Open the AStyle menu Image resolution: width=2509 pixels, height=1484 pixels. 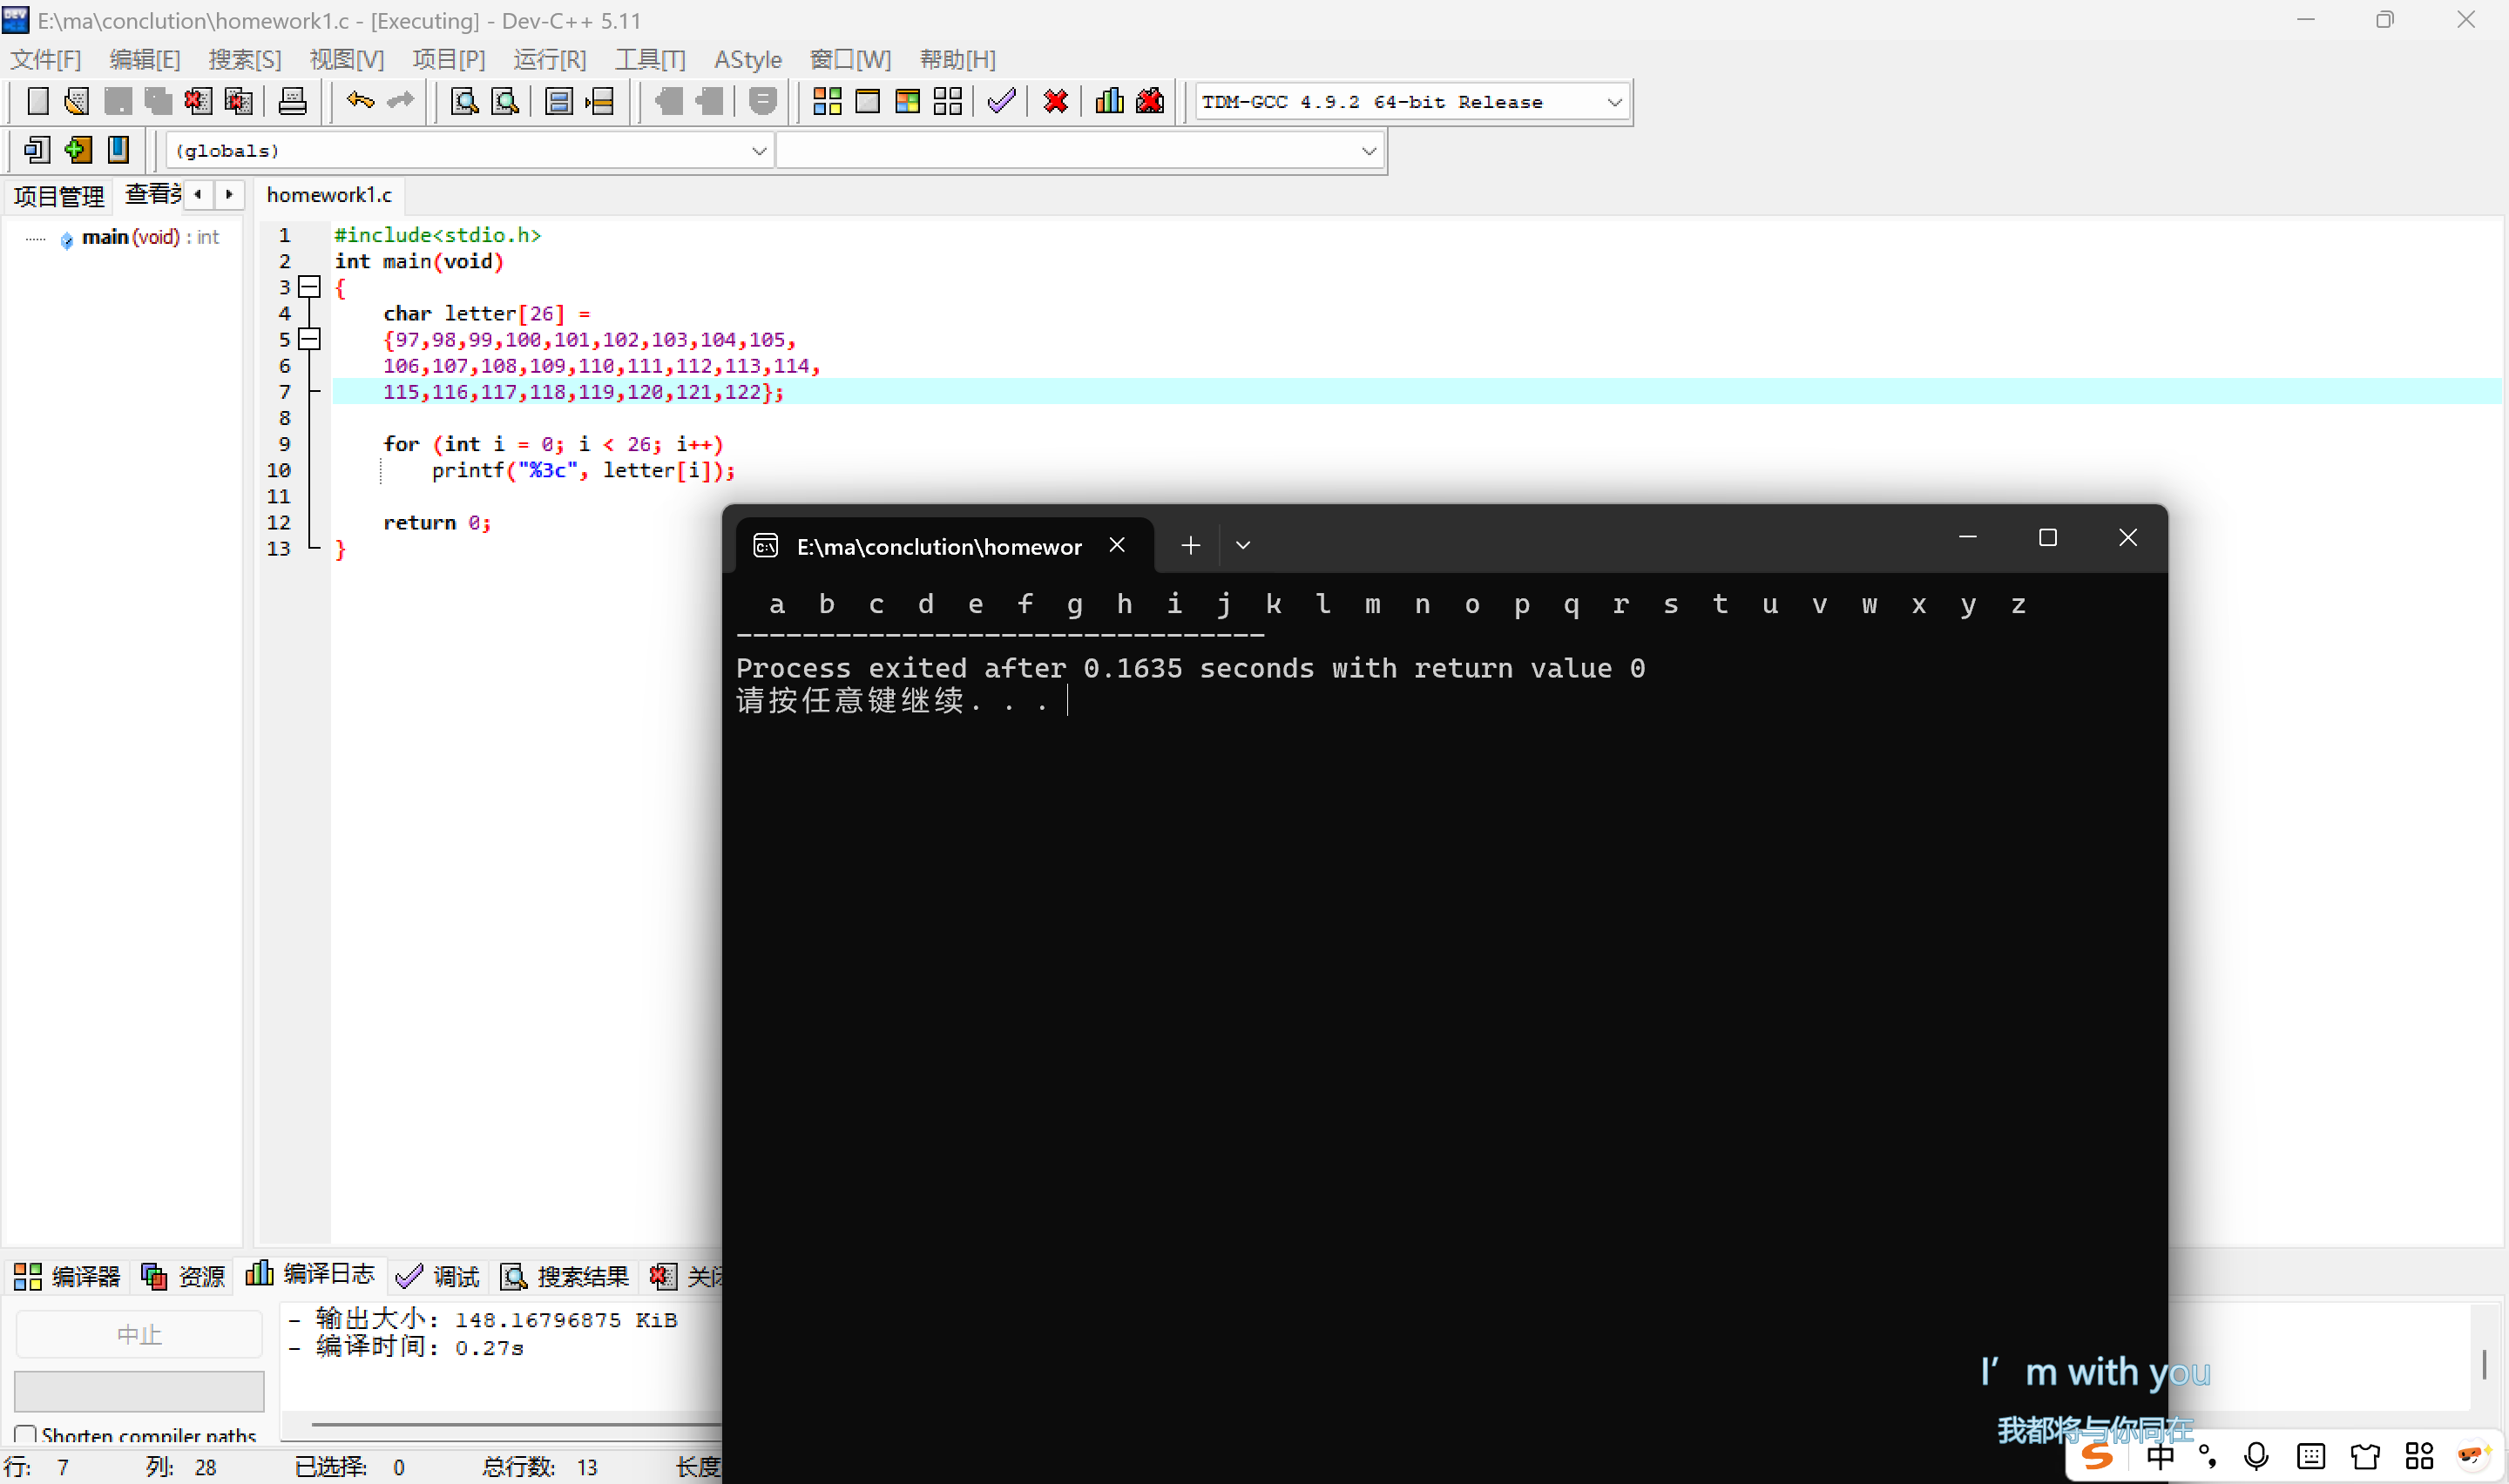[747, 59]
